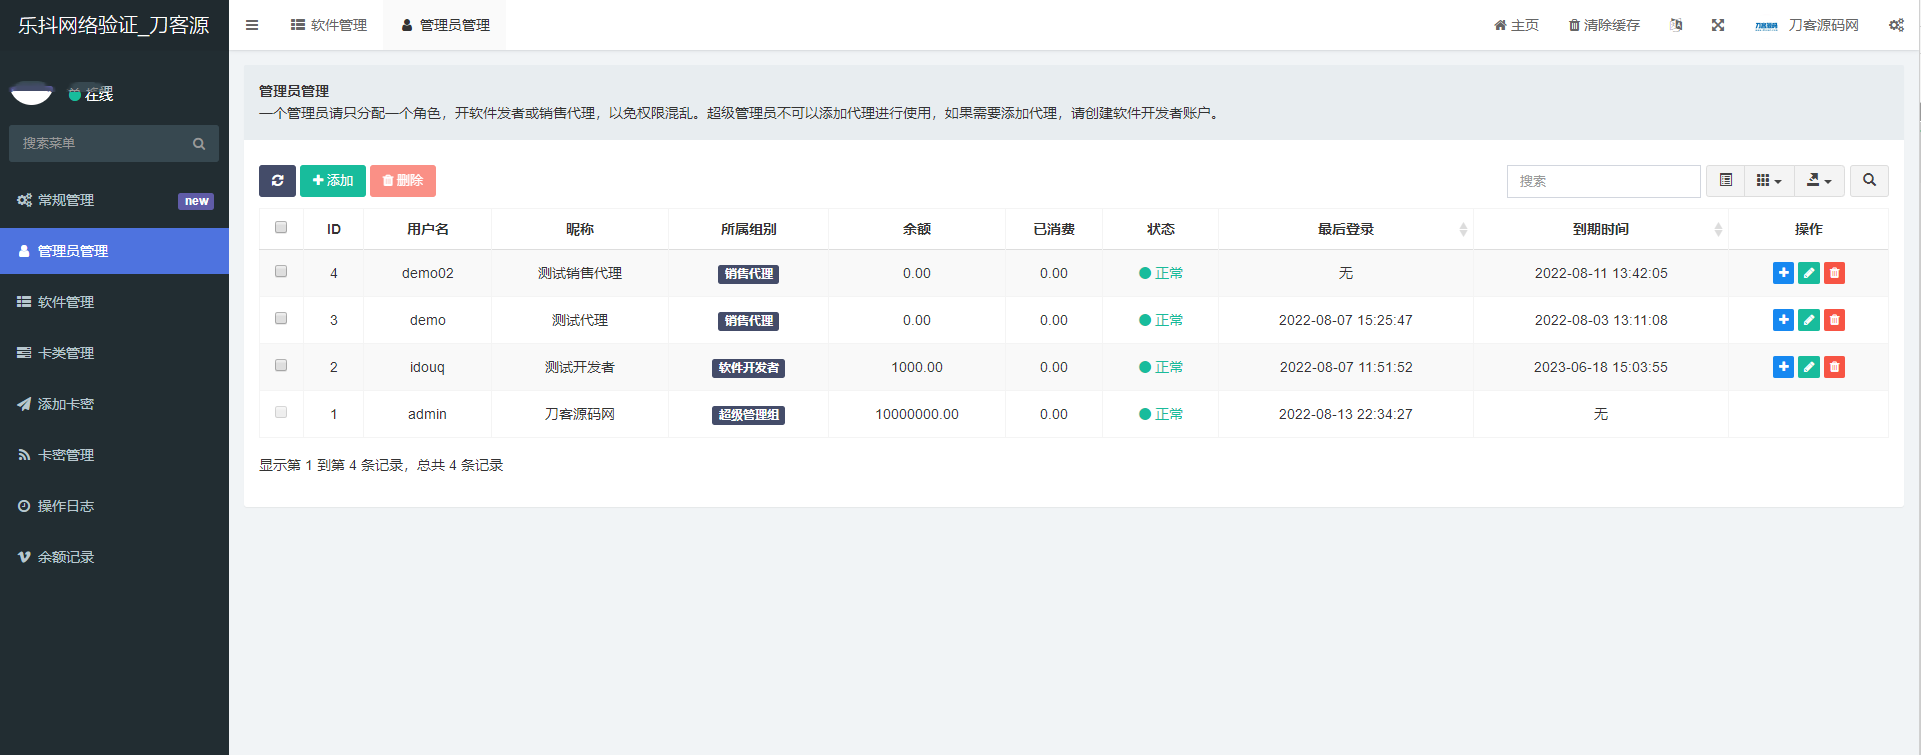1921x755 pixels.
Task: Select the checkbox for demo row
Action: [281, 319]
